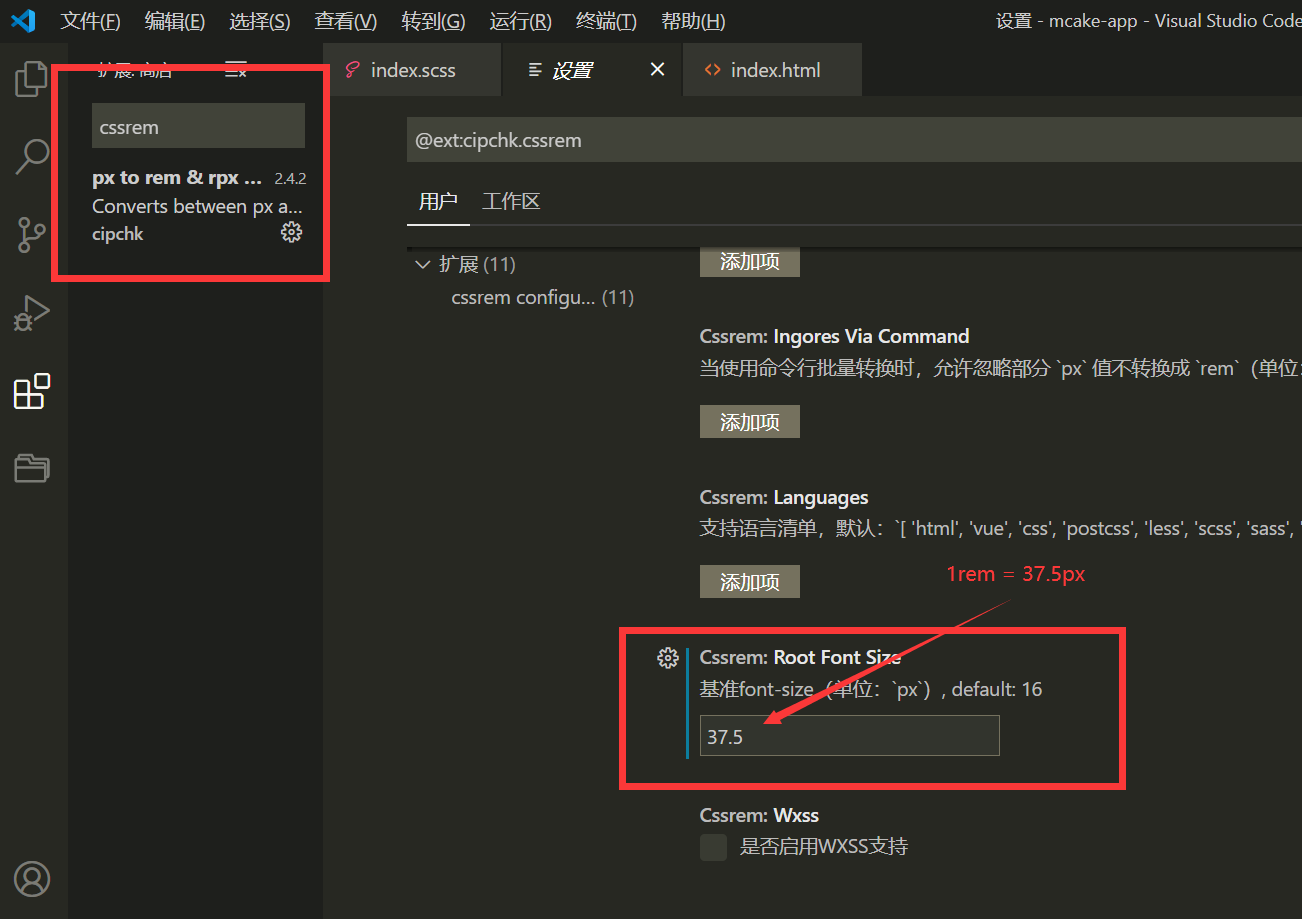Switch to 设置 editor tab
Viewport: 1302px width, 919px height.
[x=592, y=70]
